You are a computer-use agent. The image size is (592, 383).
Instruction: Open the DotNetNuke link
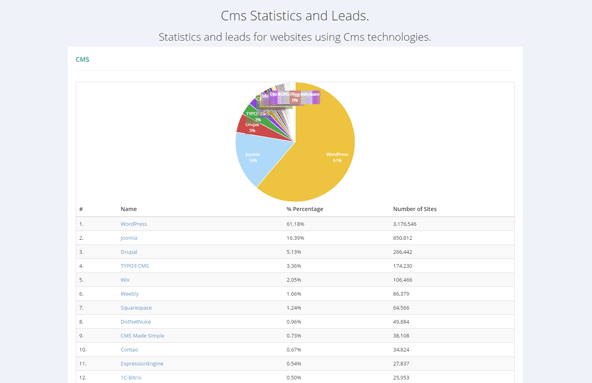136,322
